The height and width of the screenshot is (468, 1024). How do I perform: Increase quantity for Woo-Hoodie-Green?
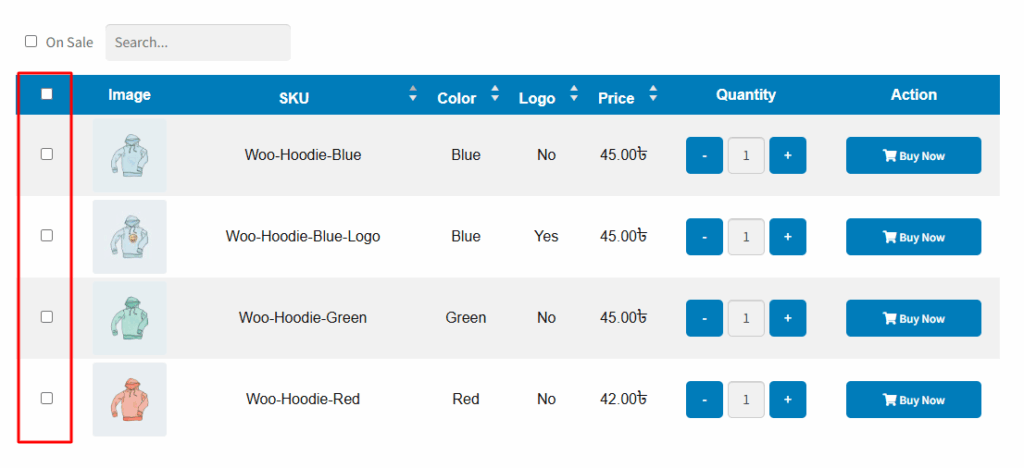pyautogui.click(x=788, y=318)
